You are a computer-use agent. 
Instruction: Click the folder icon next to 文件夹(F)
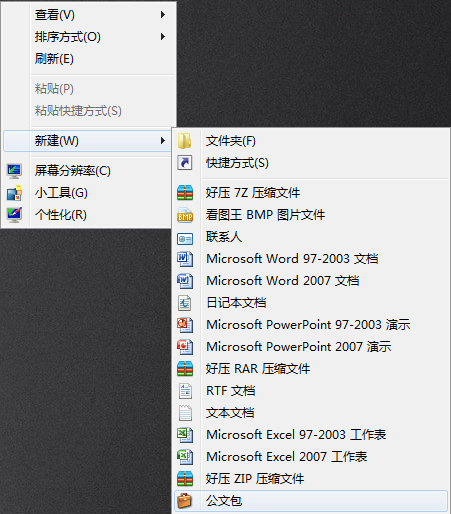coord(184,141)
